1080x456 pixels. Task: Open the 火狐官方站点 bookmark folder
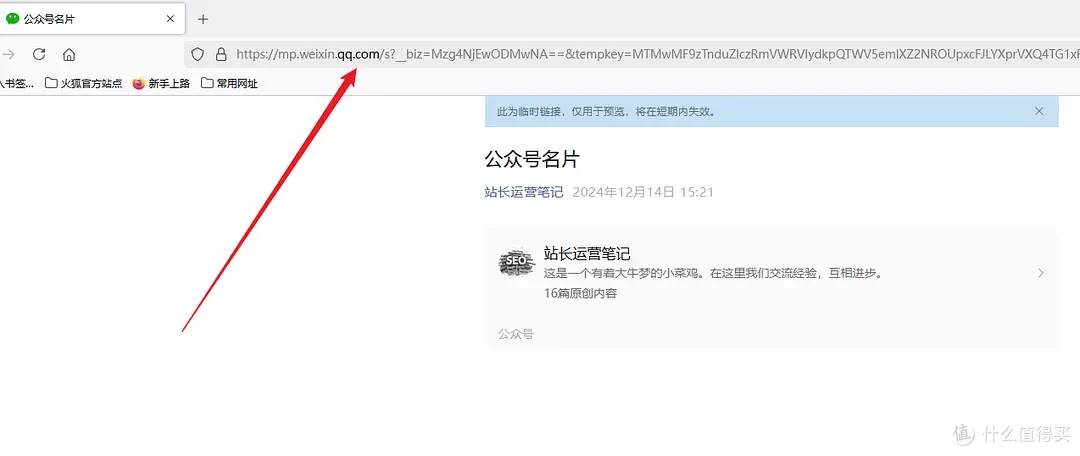click(83, 83)
